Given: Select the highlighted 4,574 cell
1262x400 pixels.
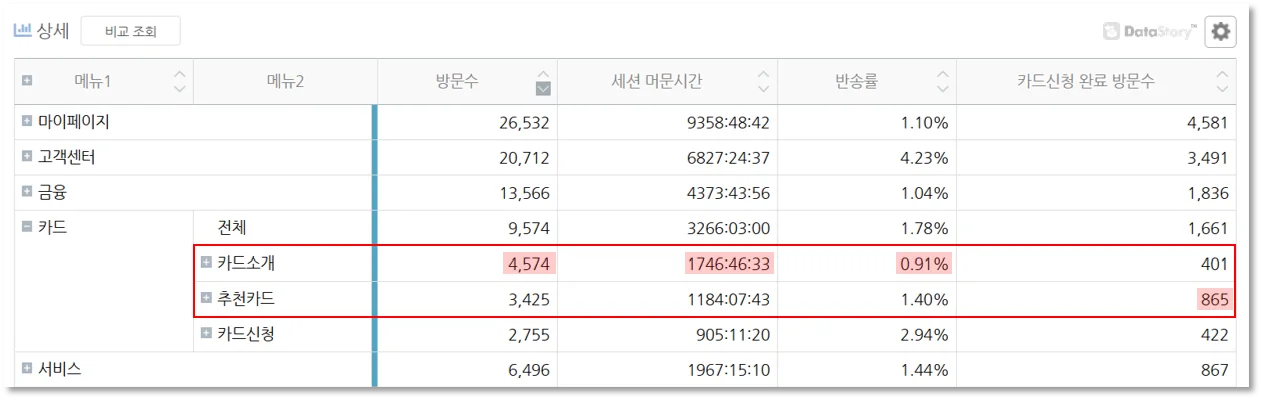Looking at the screenshot, I should pos(528,263).
